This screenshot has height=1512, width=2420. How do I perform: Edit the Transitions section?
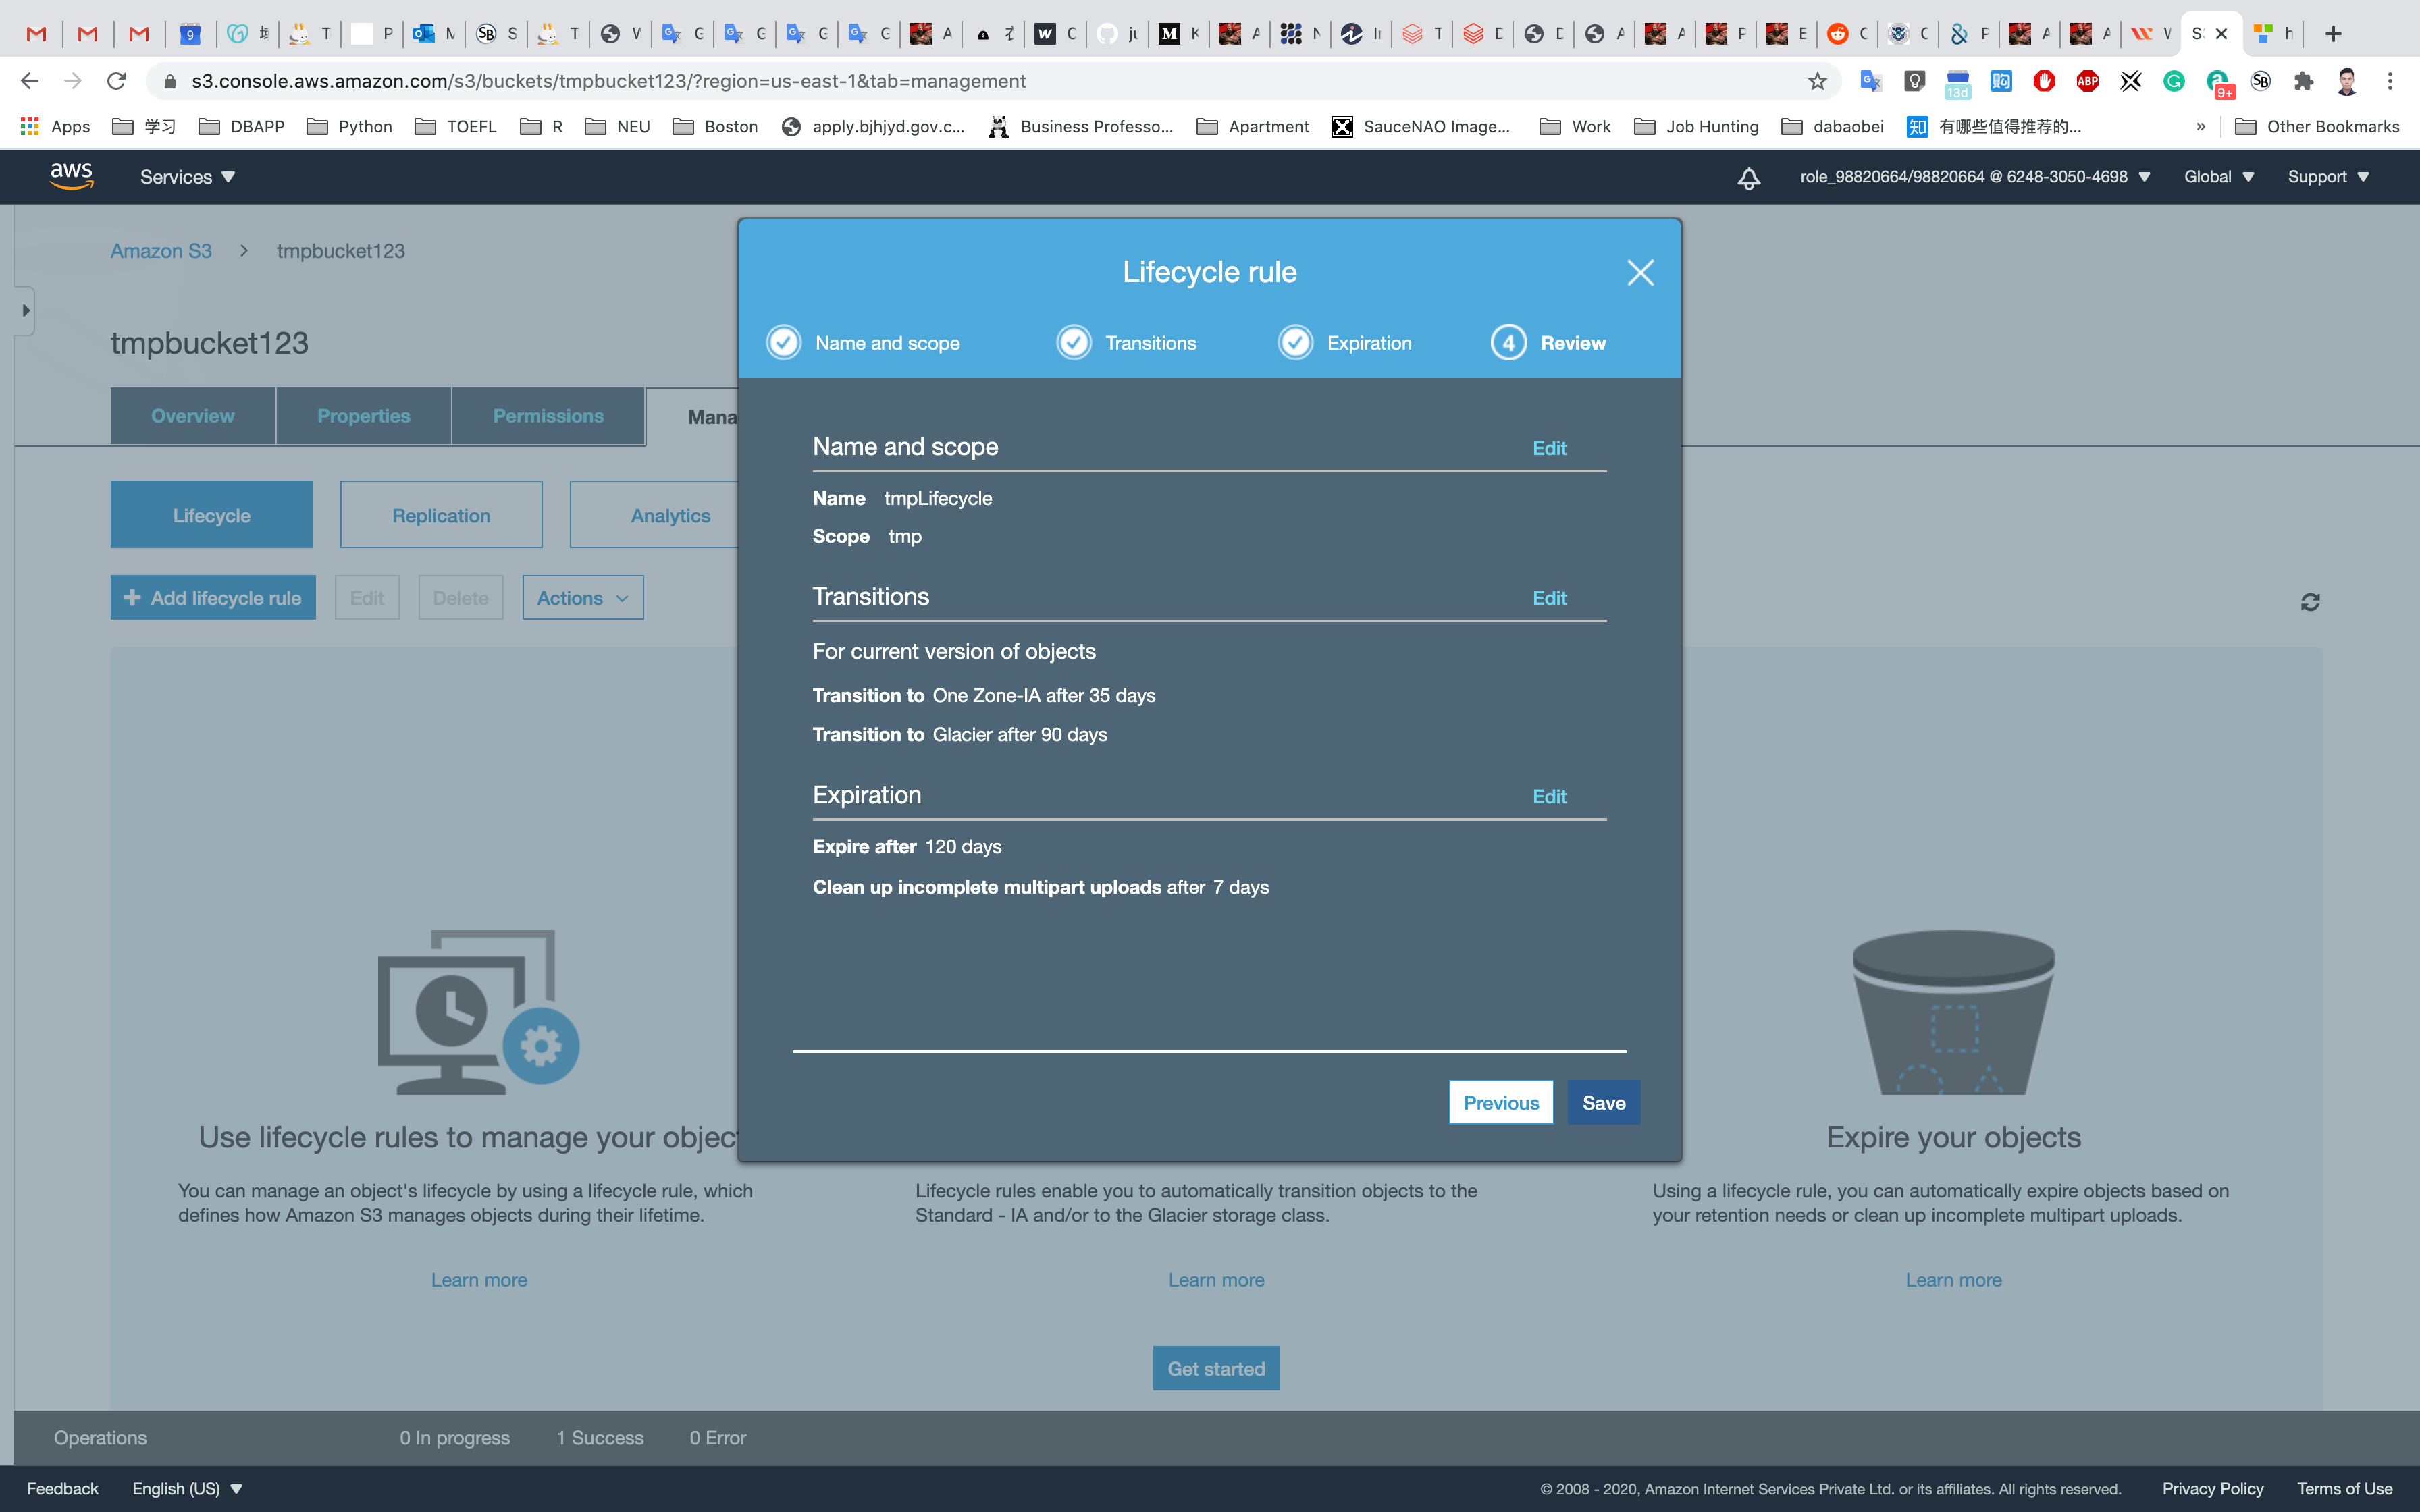click(x=1549, y=598)
